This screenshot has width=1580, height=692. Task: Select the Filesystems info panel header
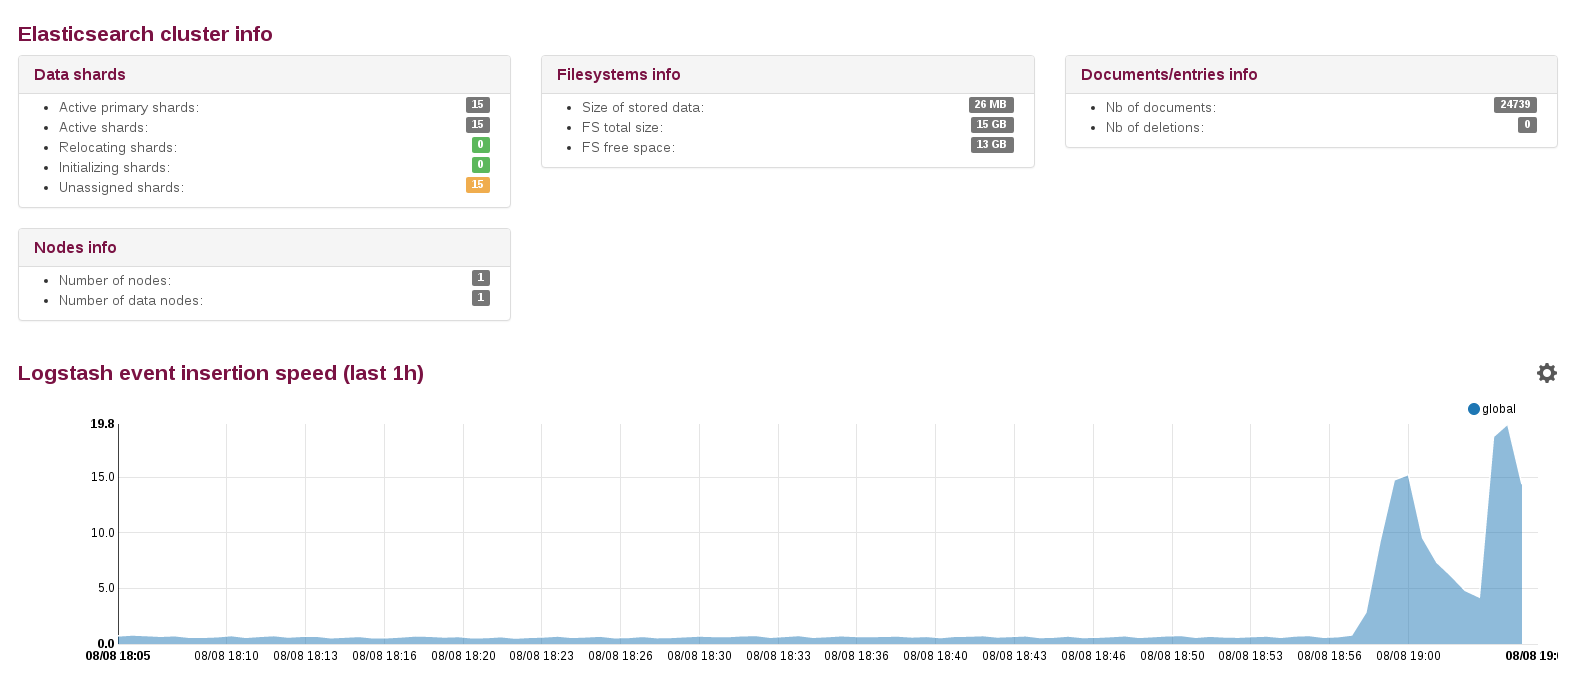(788, 75)
